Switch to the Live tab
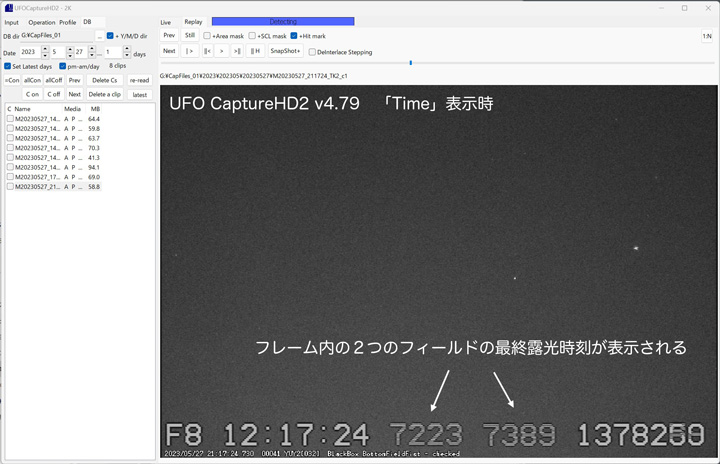The width and height of the screenshot is (720, 464). 166,23
